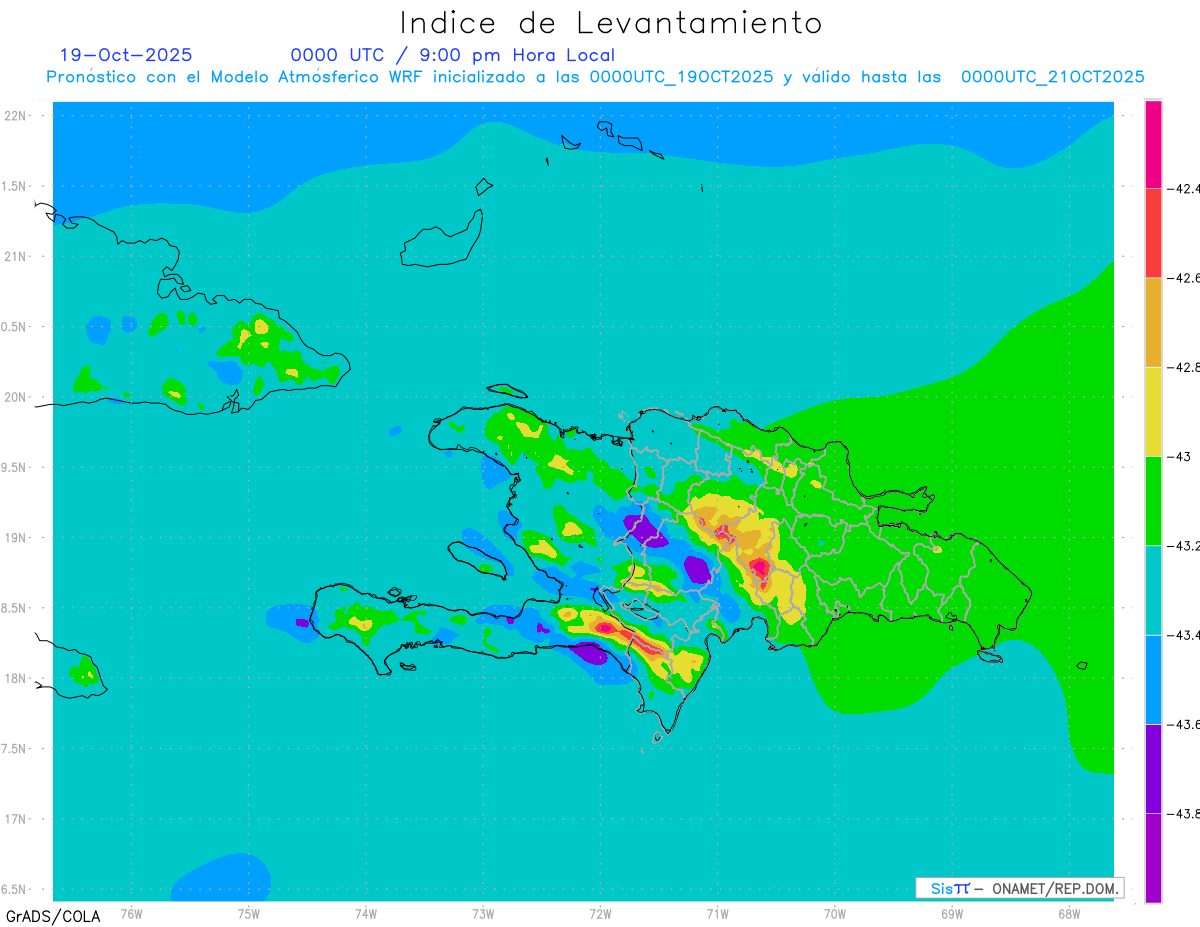Click '0000 UTC / 9:00 pm Hora Local'

pyautogui.click(x=453, y=55)
